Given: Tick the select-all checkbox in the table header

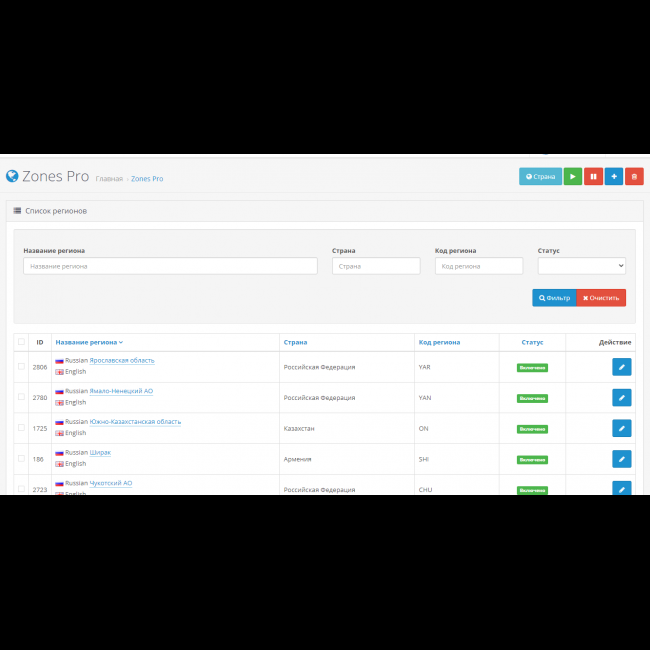Looking at the screenshot, I should (21, 342).
